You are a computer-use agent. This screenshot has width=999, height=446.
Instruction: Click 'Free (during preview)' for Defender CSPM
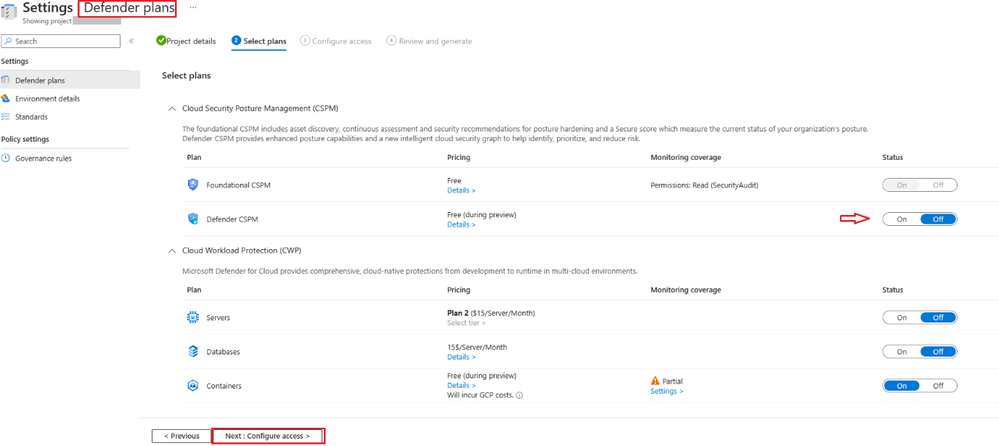(x=482, y=215)
